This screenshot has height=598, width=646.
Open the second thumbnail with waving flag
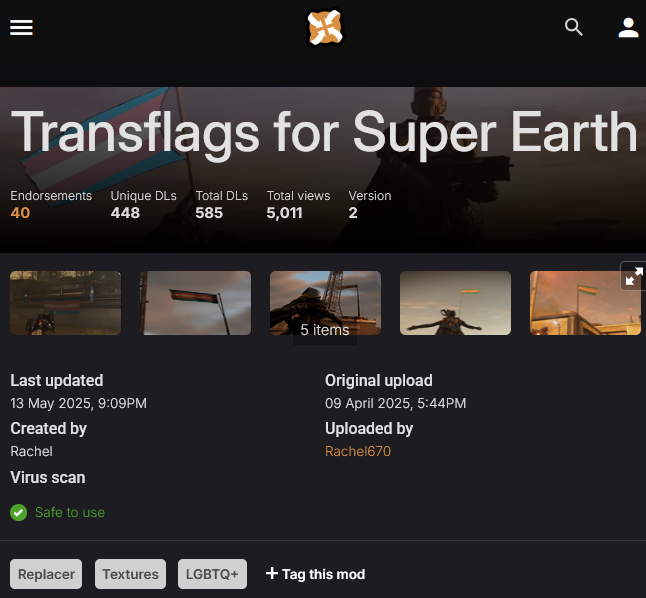pos(195,303)
